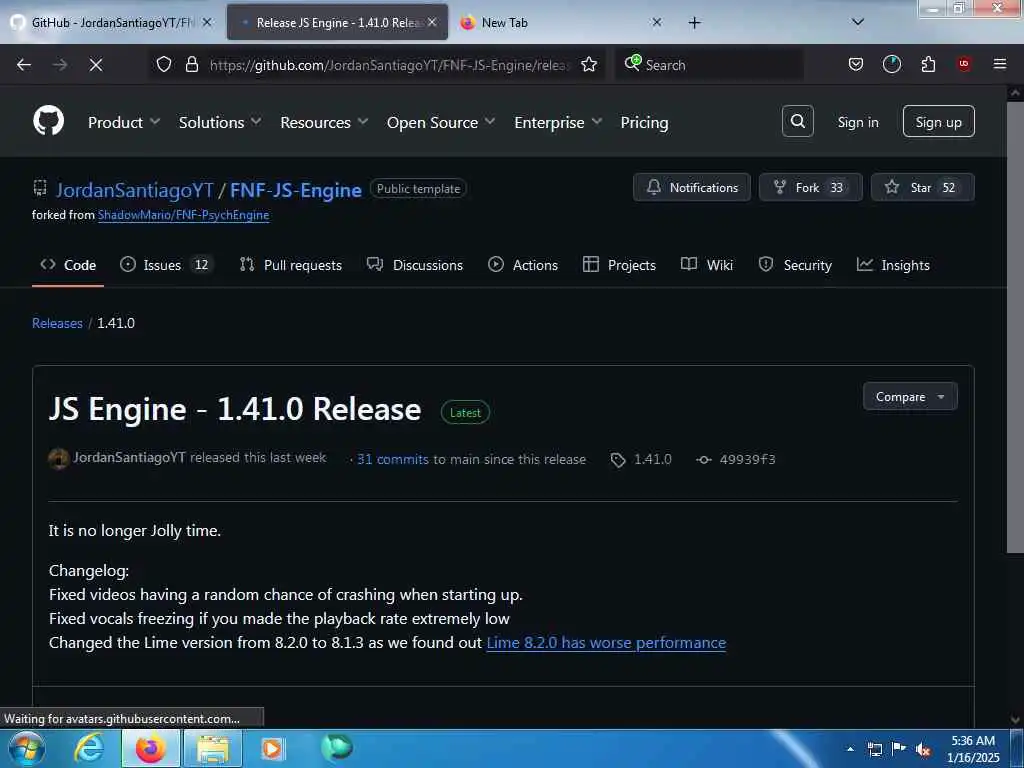Switch to the Code tab
The height and width of the screenshot is (768, 1024).
[68, 265]
